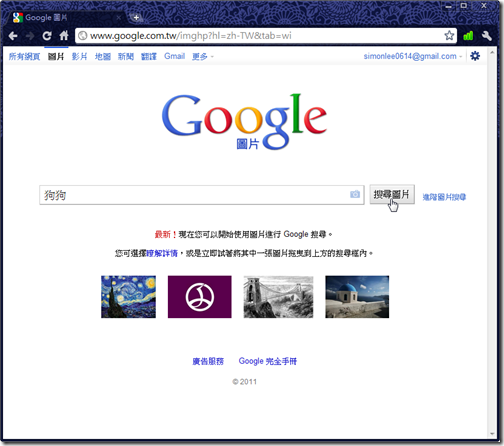Bookmark page with the star icon

(x=449, y=35)
